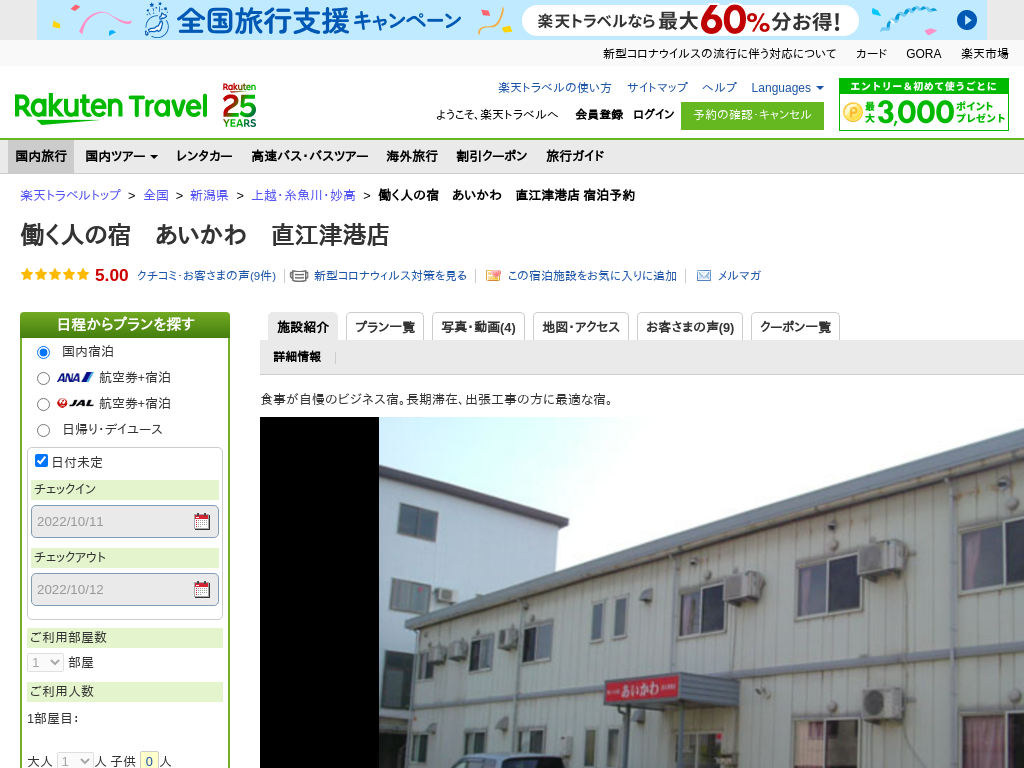Click the 全国旅行支援キャンペーン banner
This screenshot has width=1024, height=768.
click(x=512, y=20)
